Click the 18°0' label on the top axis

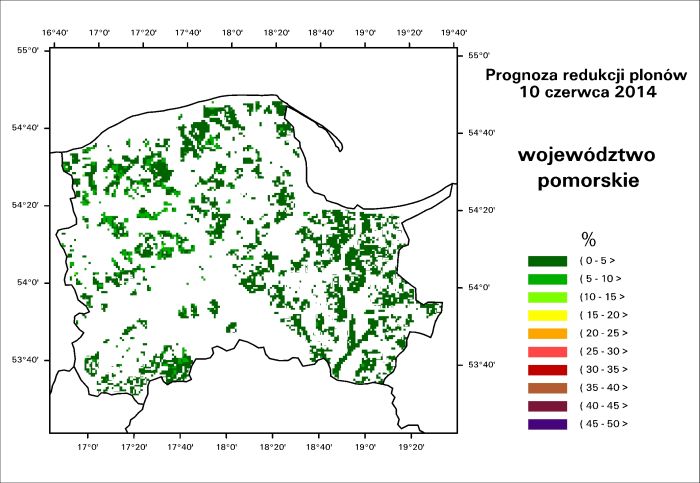point(232,33)
